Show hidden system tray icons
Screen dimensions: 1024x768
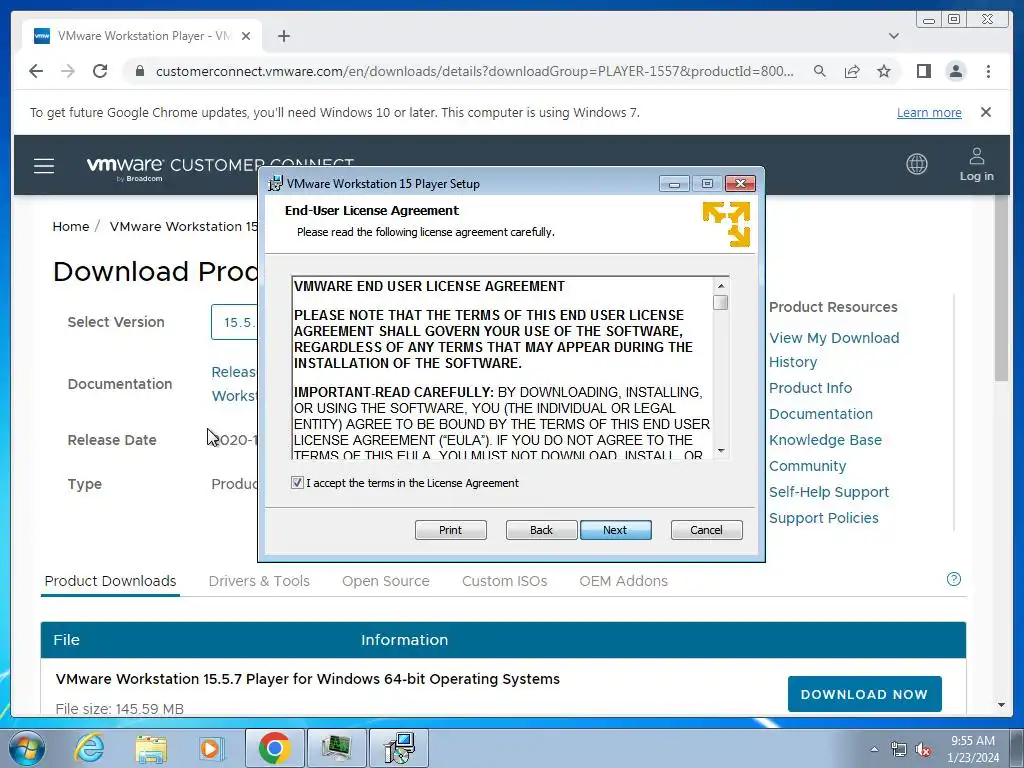[x=874, y=749]
